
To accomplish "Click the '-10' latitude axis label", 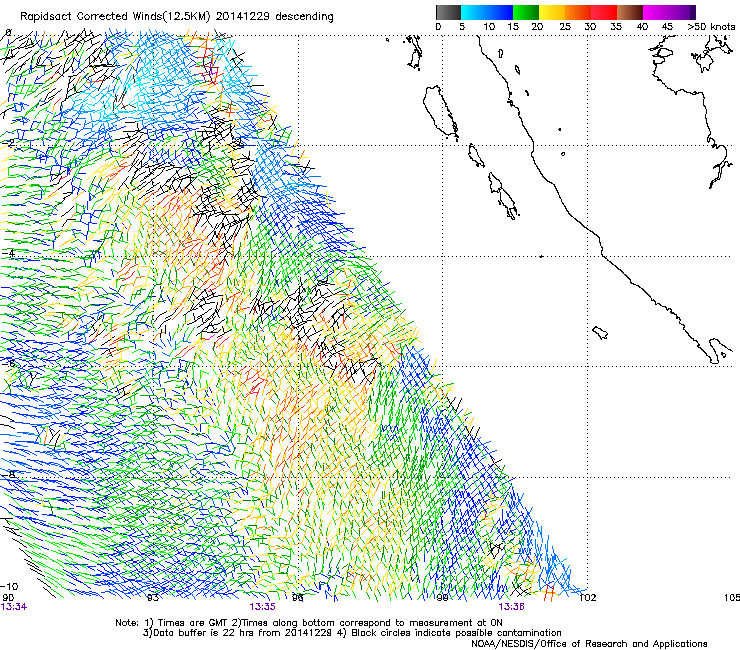I will point(9,587).
